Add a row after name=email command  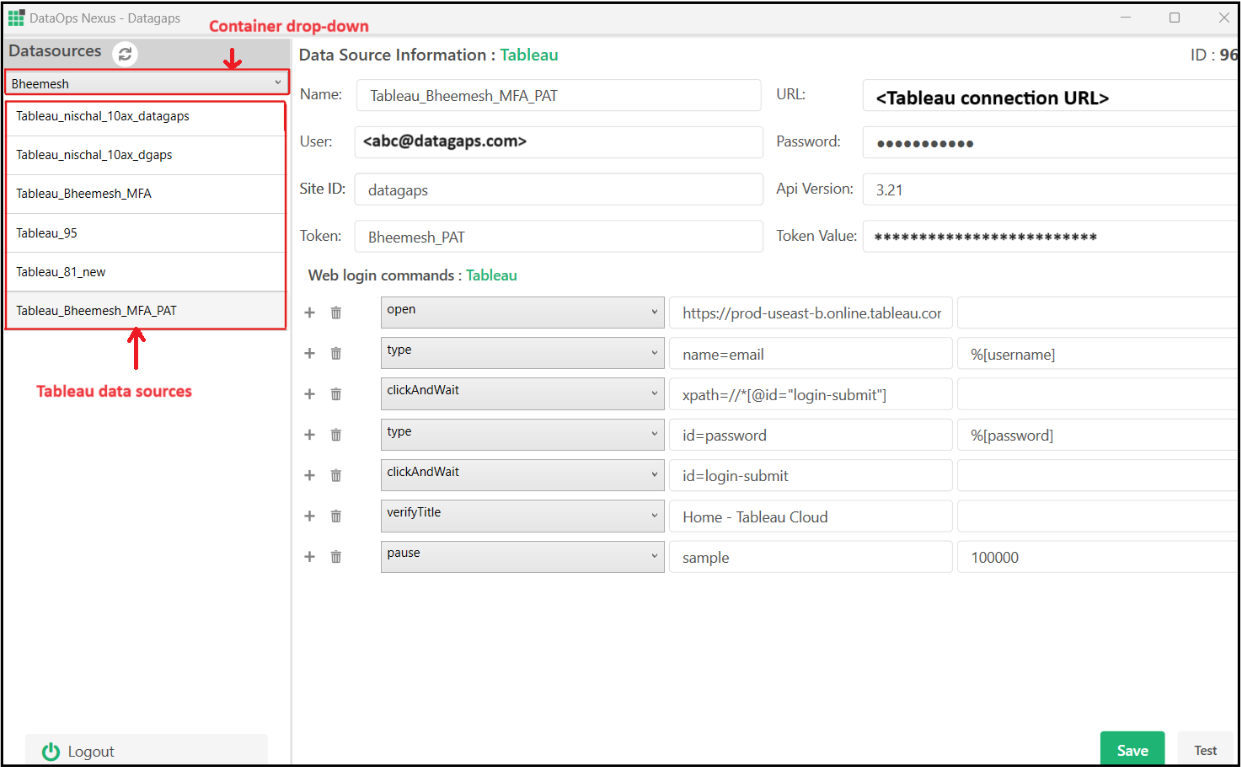[x=310, y=353]
